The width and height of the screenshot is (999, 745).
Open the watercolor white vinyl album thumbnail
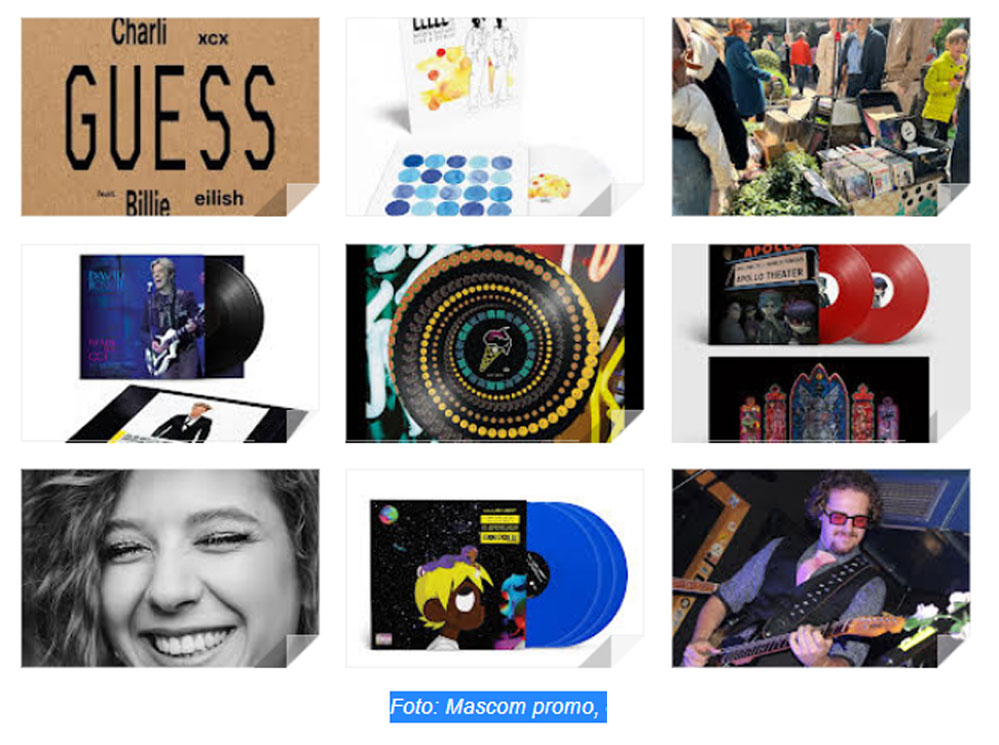(x=494, y=117)
